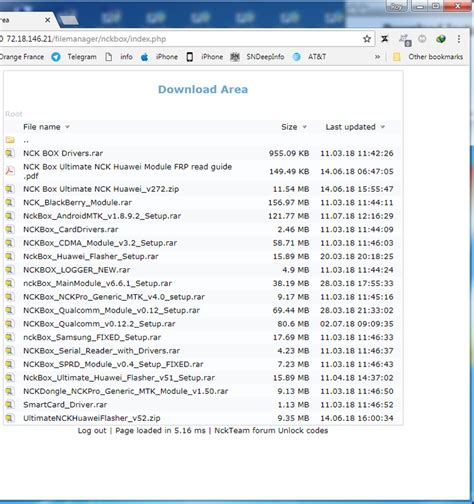This screenshot has height=504, width=474.
Task: Sort by File name arrow
Action: coord(67,127)
